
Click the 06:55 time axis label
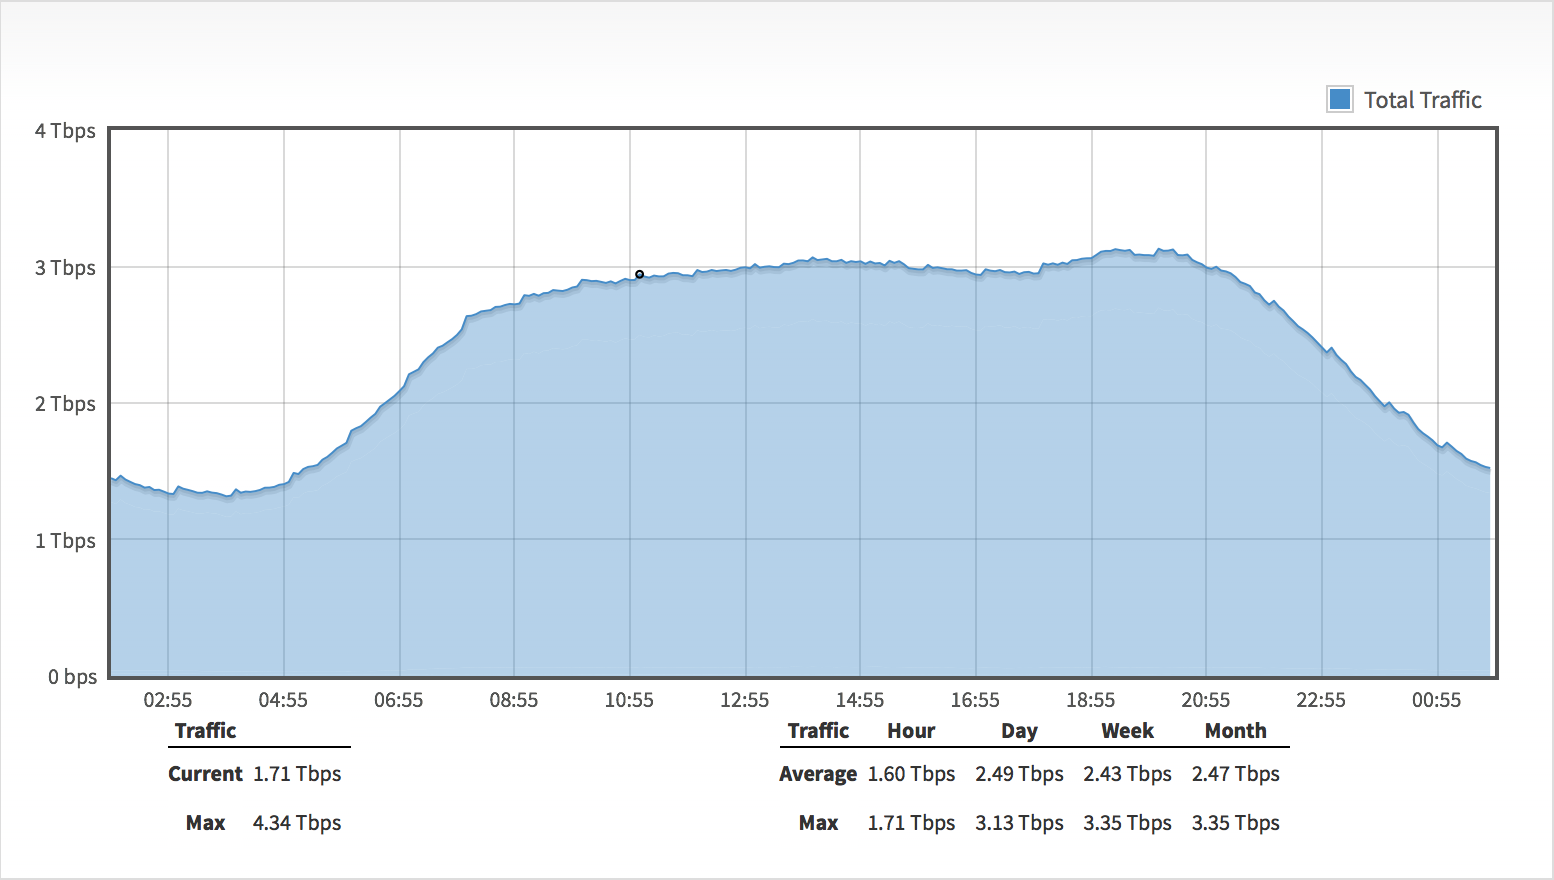point(399,700)
